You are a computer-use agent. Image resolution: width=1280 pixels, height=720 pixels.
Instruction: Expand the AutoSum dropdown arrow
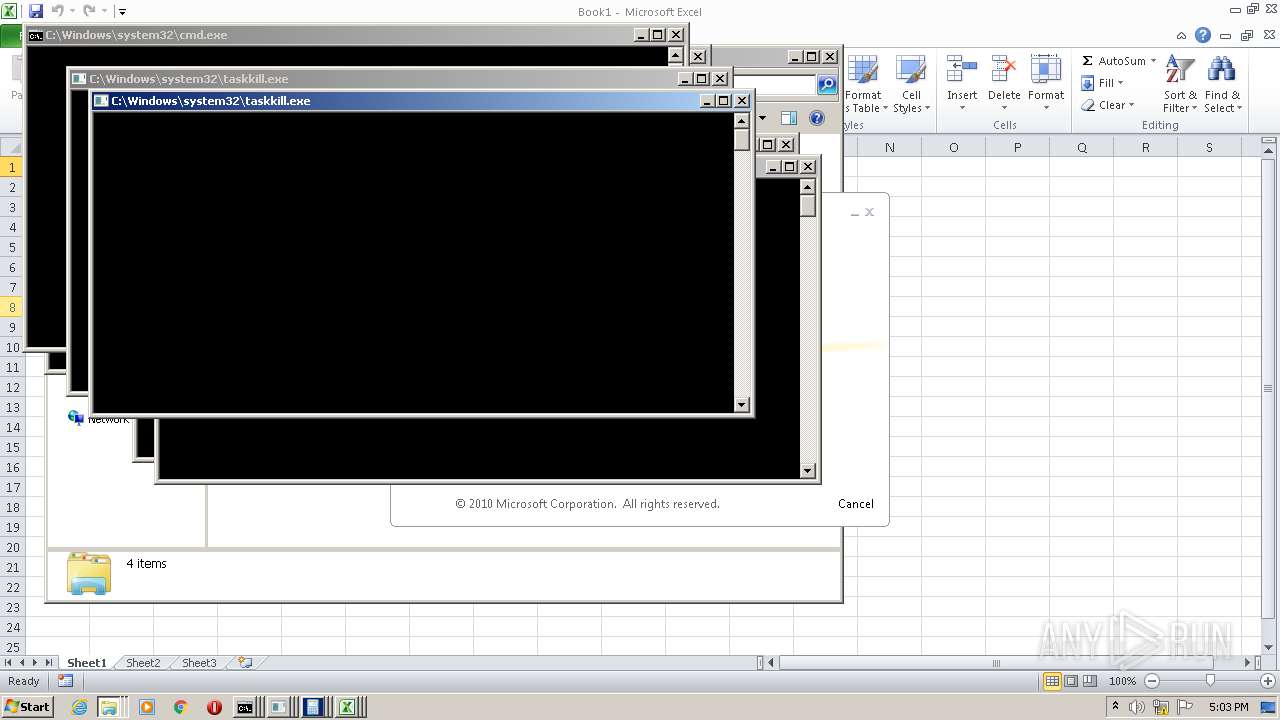point(1153,61)
